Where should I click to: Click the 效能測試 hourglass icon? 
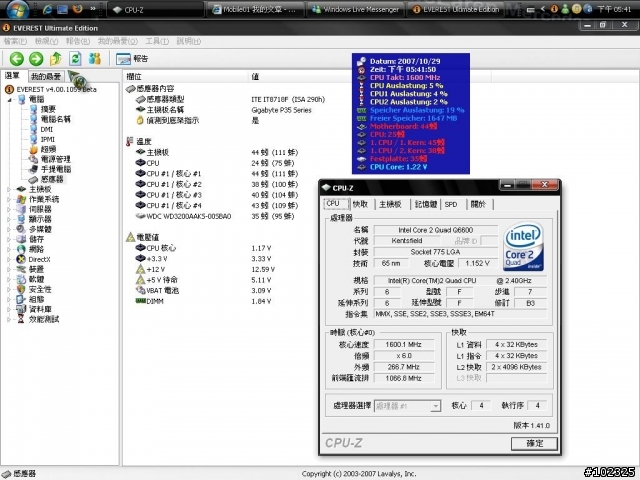pos(21,320)
